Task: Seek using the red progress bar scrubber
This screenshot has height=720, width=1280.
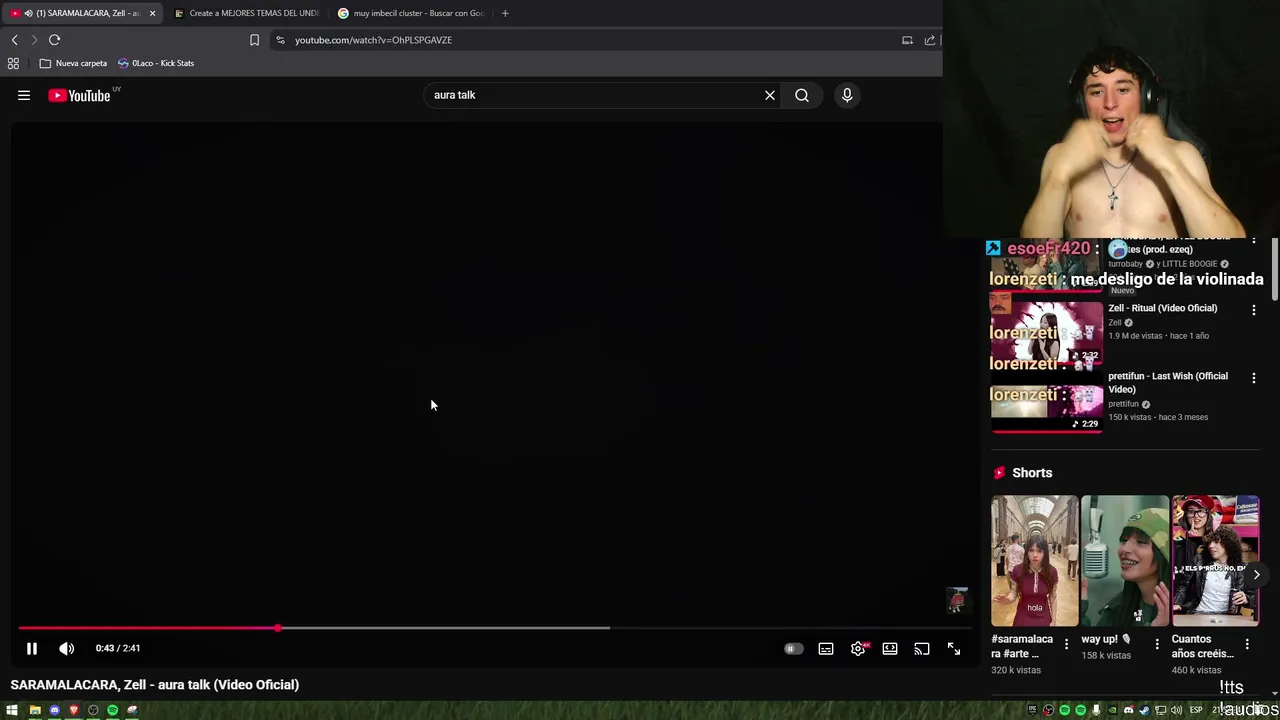Action: point(278,628)
